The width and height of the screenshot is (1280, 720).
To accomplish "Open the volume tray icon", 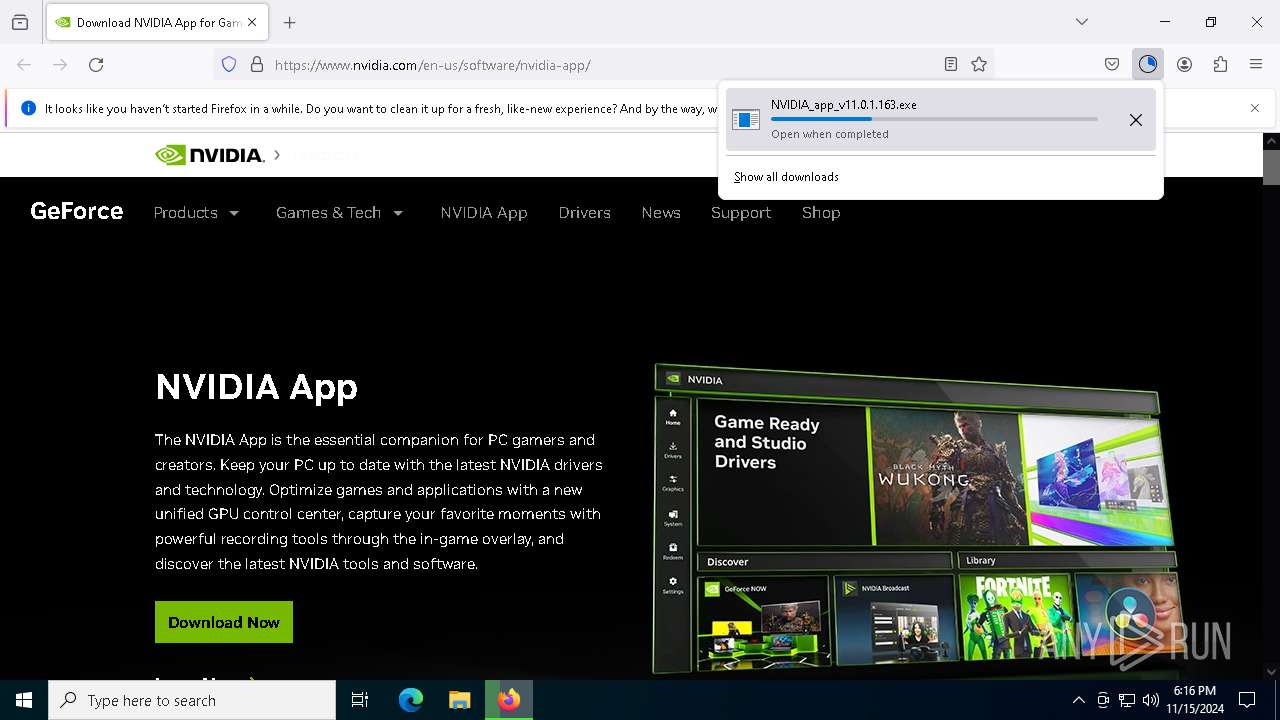I will (1151, 700).
